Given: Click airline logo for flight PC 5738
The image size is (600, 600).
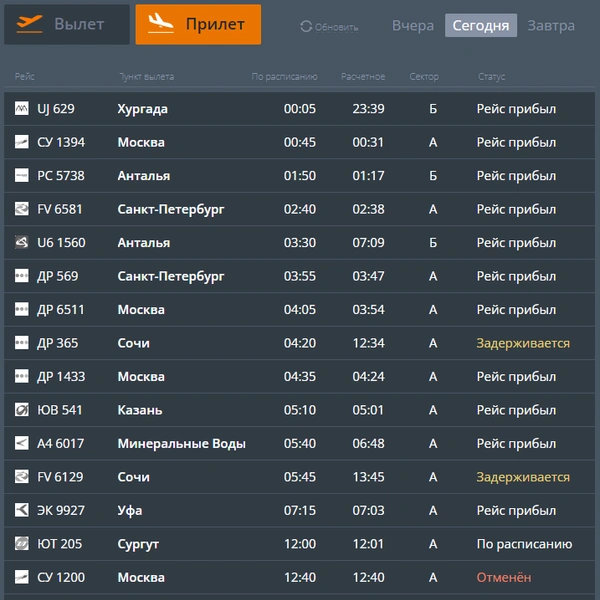Looking at the screenshot, I should [x=21, y=176].
